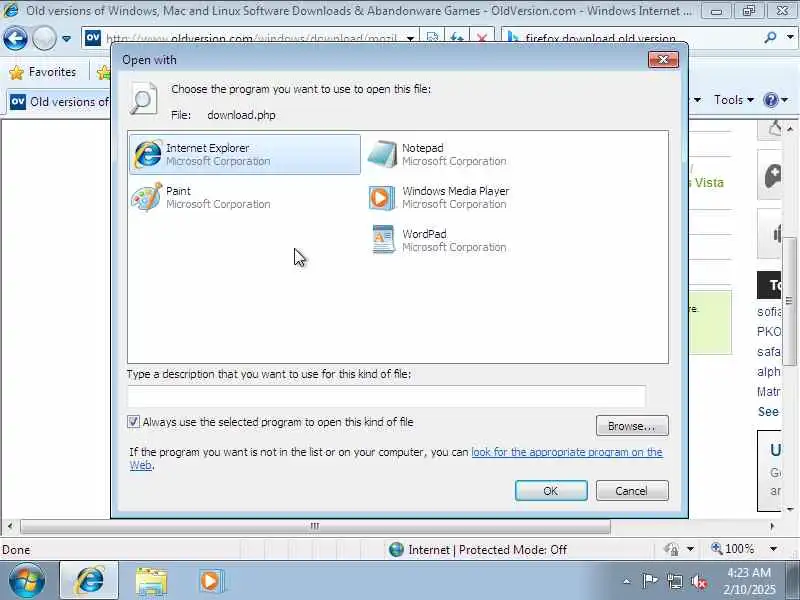Choose Notepad to open the file
The height and width of the screenshot is (600, 800).
point(438,154)
